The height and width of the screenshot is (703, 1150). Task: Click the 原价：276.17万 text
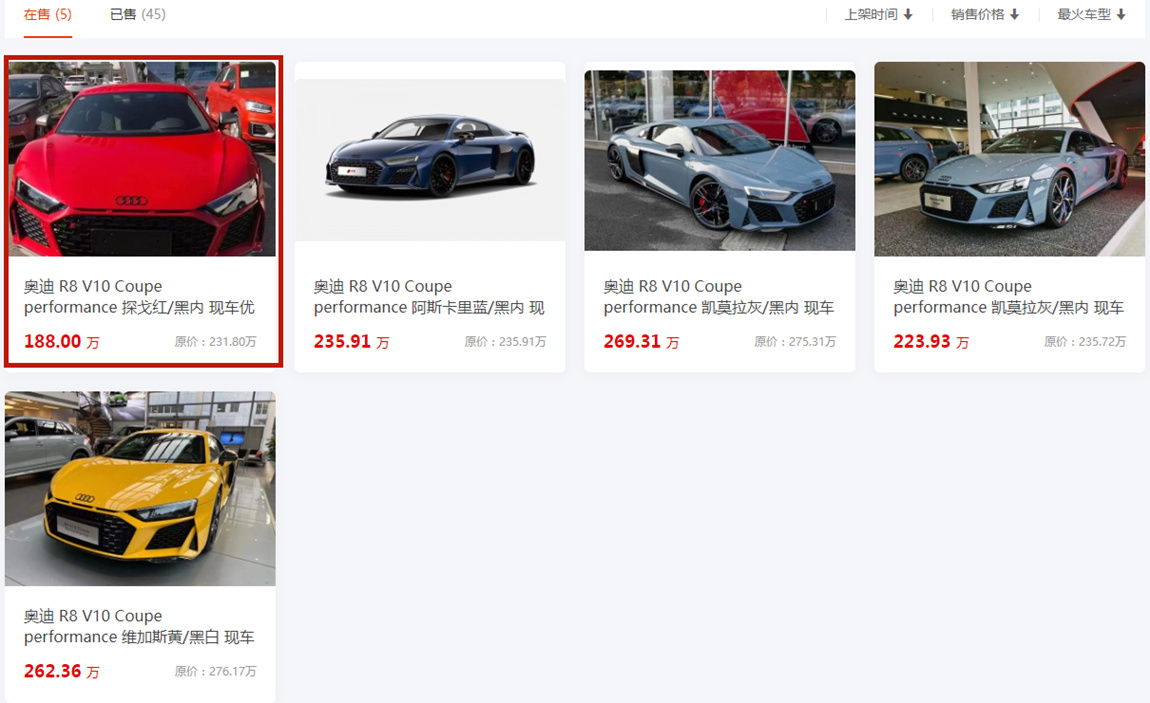[x=216, y=671]
